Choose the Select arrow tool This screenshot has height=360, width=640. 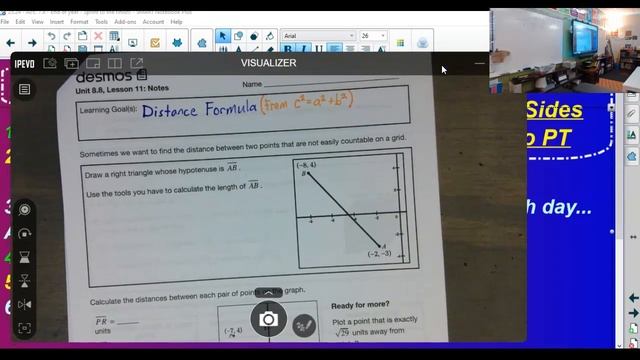point(223,36)
